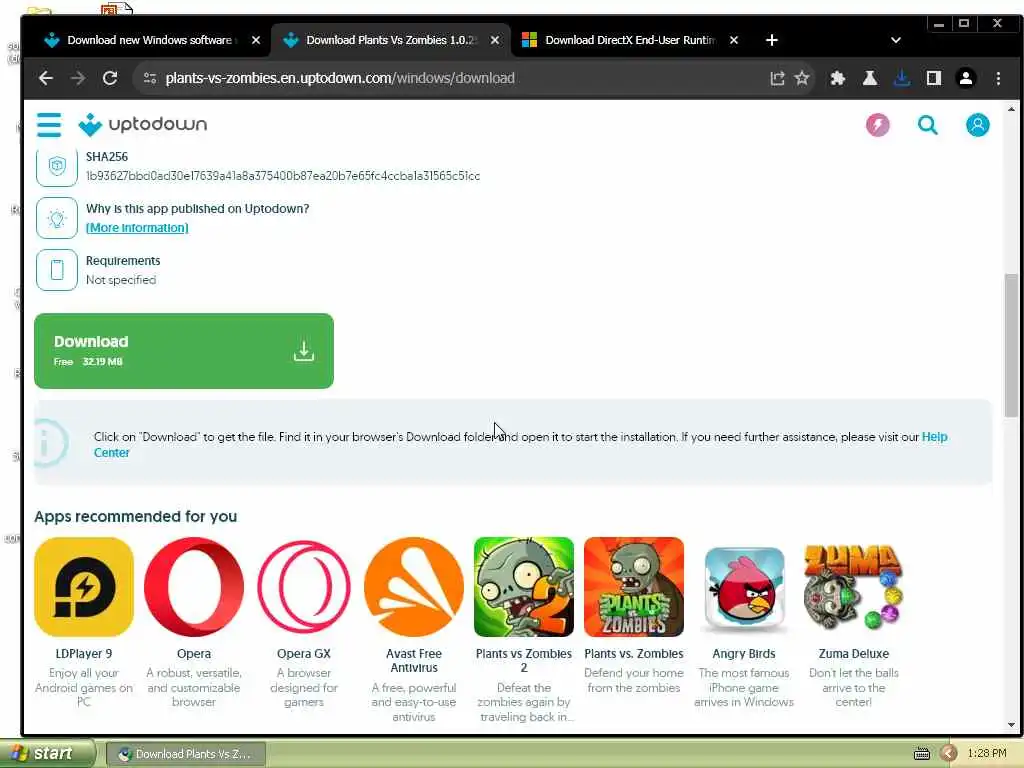Click the LDPlayer 9 title link
Image resolution: width=1024 pixels, height=768 pixels.
84,654
